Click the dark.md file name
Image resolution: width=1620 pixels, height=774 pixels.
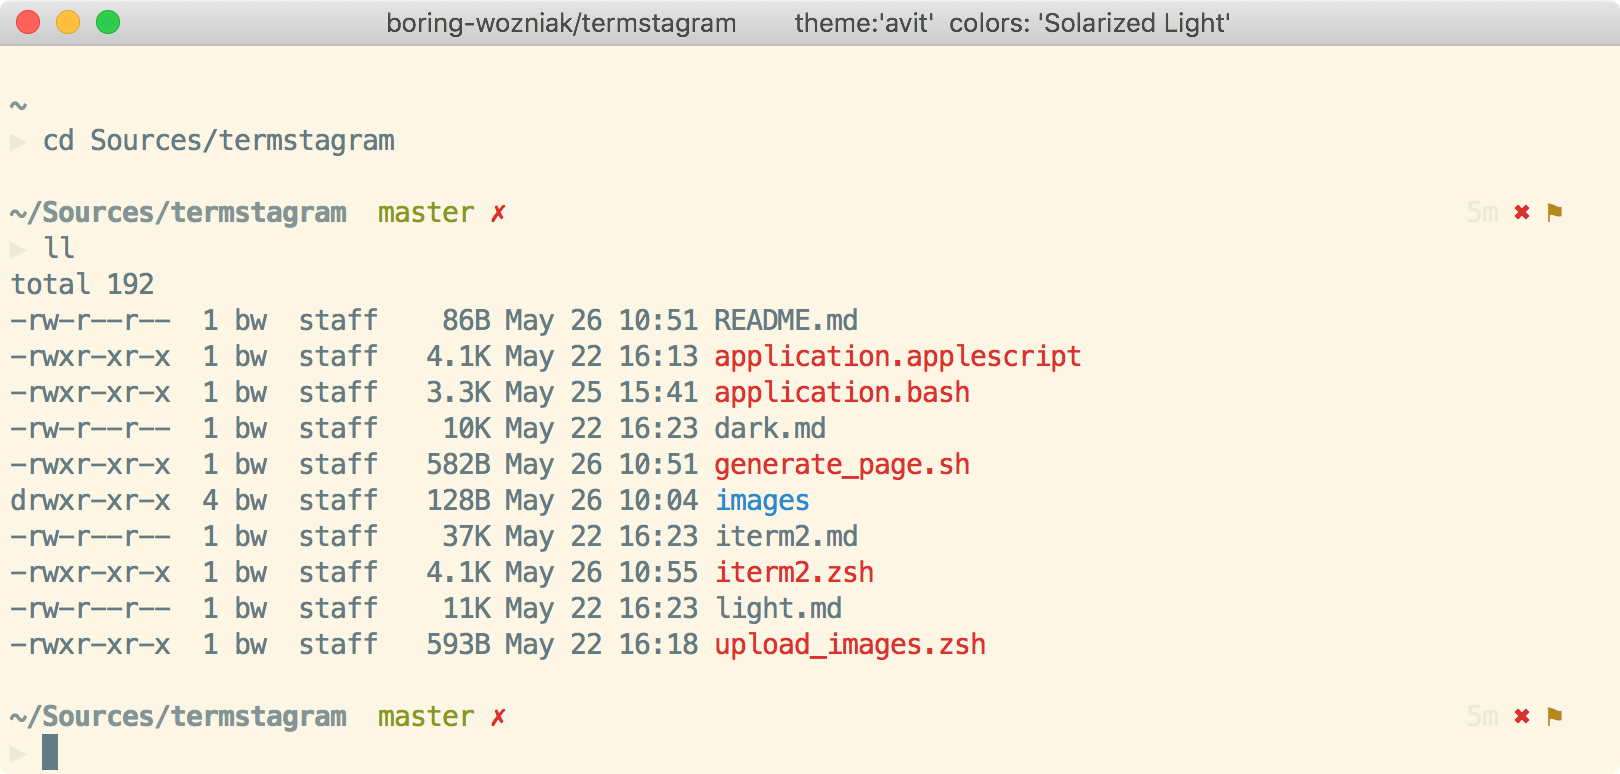[770, 428]
